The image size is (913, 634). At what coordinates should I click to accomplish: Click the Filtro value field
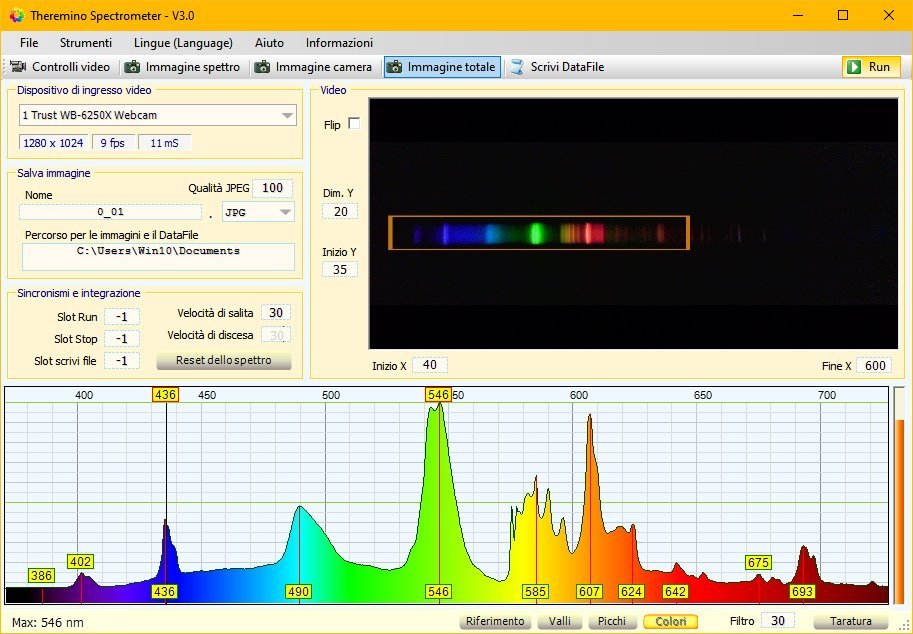[x=776, y=621]
